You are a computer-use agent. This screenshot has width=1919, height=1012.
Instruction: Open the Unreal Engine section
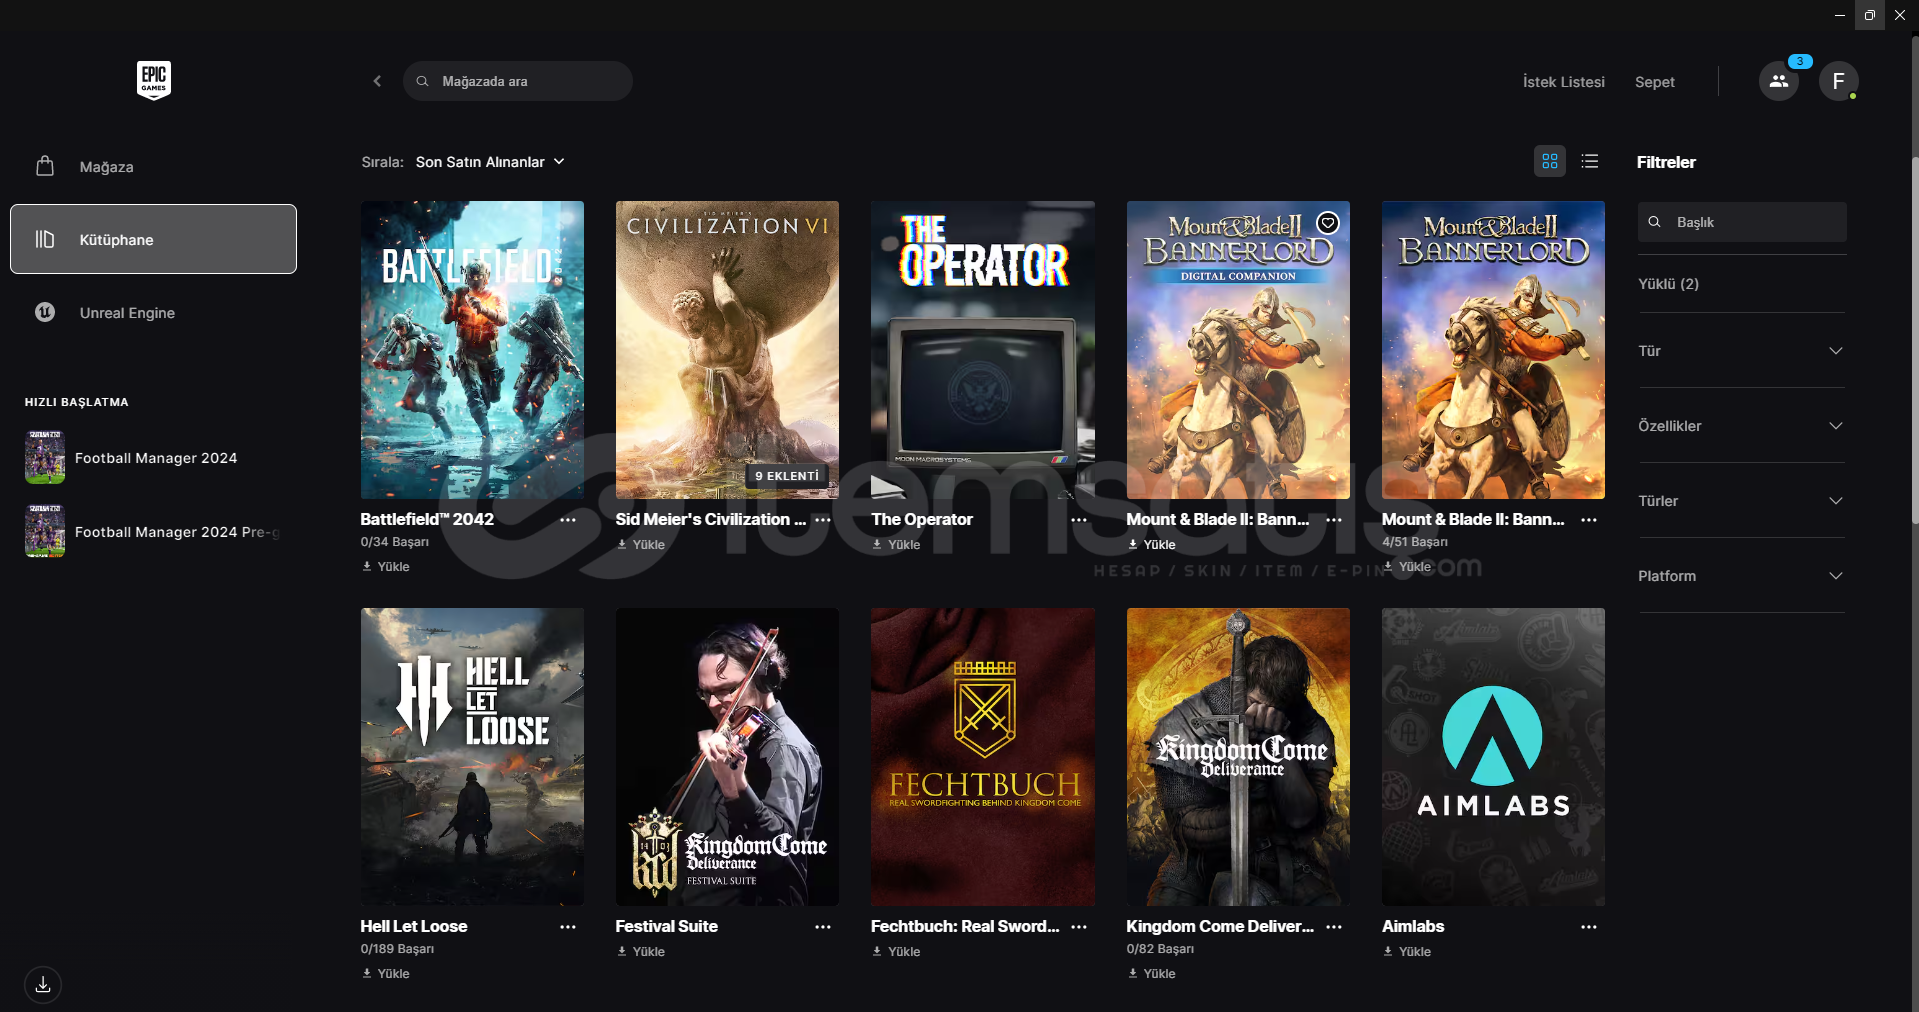click(x=153, y=312)
